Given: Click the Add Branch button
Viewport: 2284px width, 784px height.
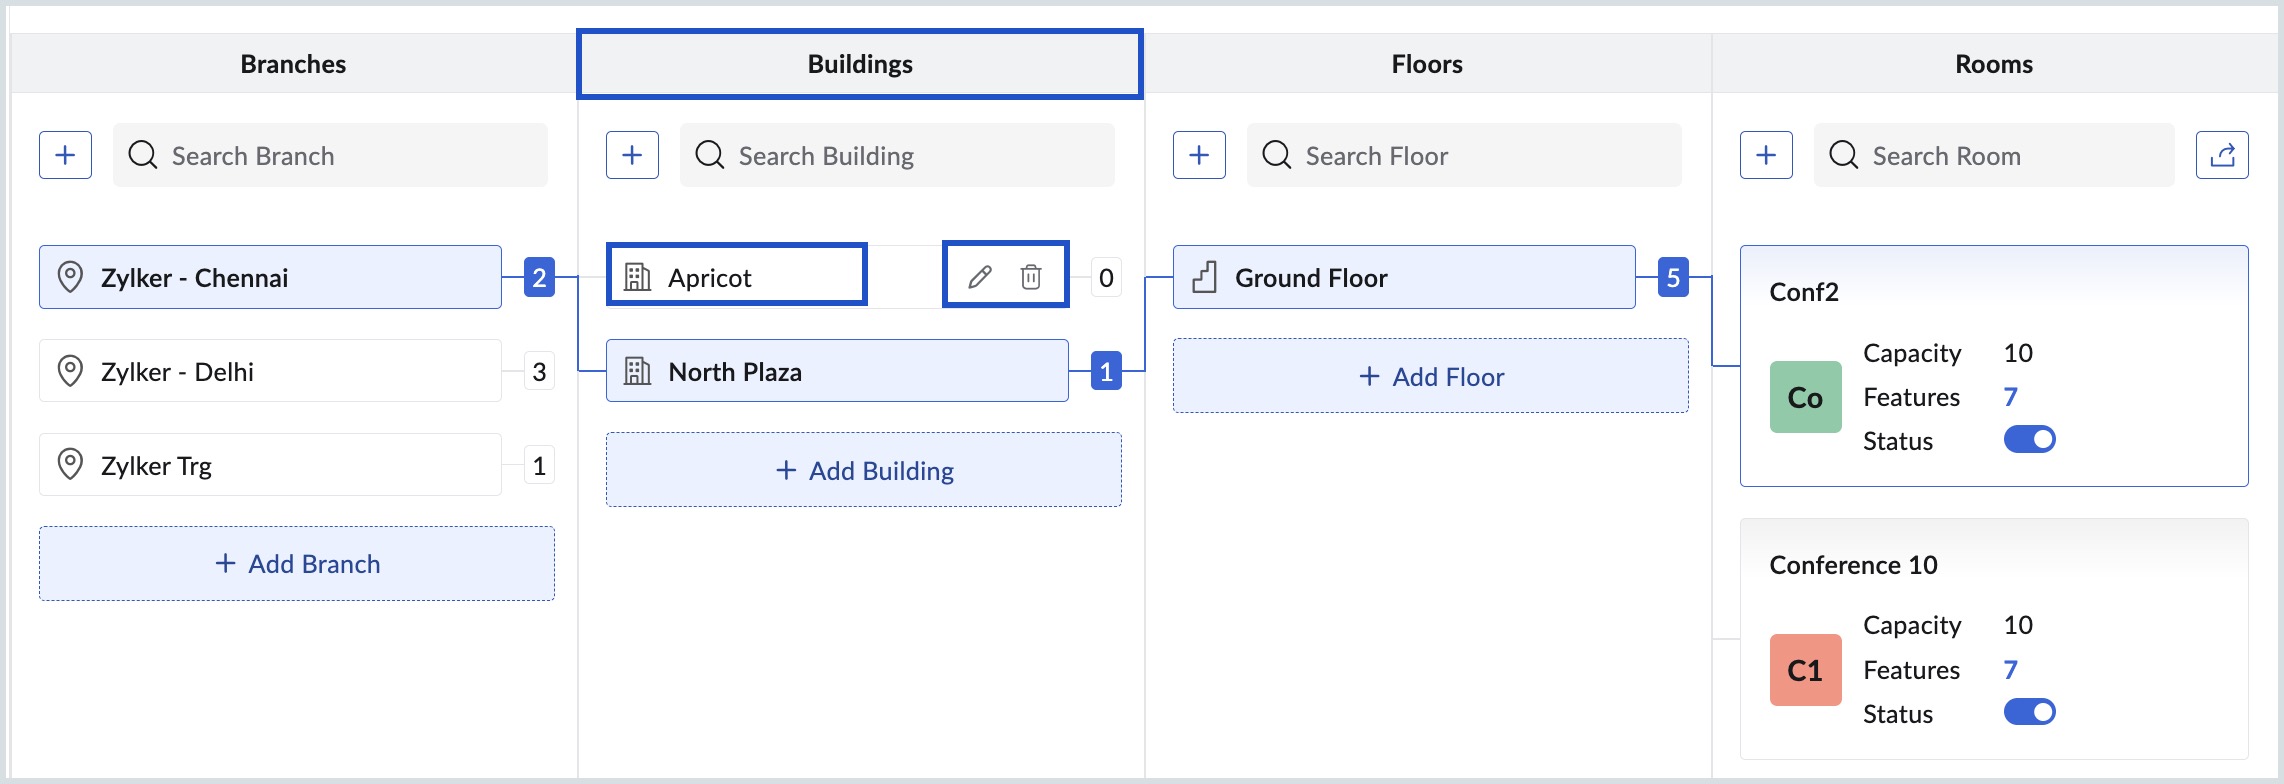Looking at the screenshot, I should tap(297, 564).
